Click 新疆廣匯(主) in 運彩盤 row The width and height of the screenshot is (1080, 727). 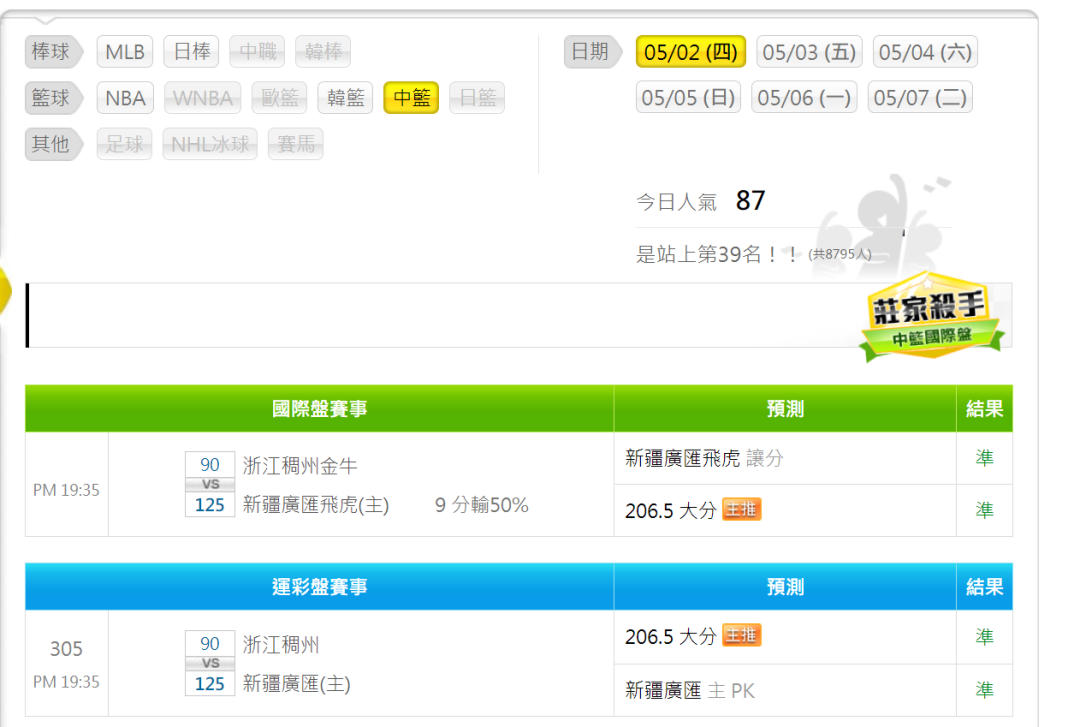[x=296, y=684]
